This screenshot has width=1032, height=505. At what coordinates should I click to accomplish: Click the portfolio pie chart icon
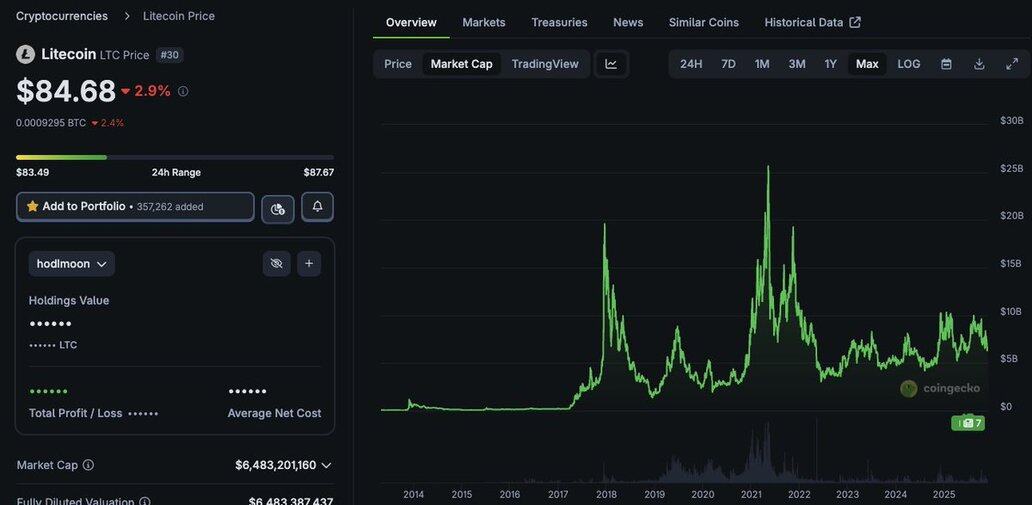point(278,208)
